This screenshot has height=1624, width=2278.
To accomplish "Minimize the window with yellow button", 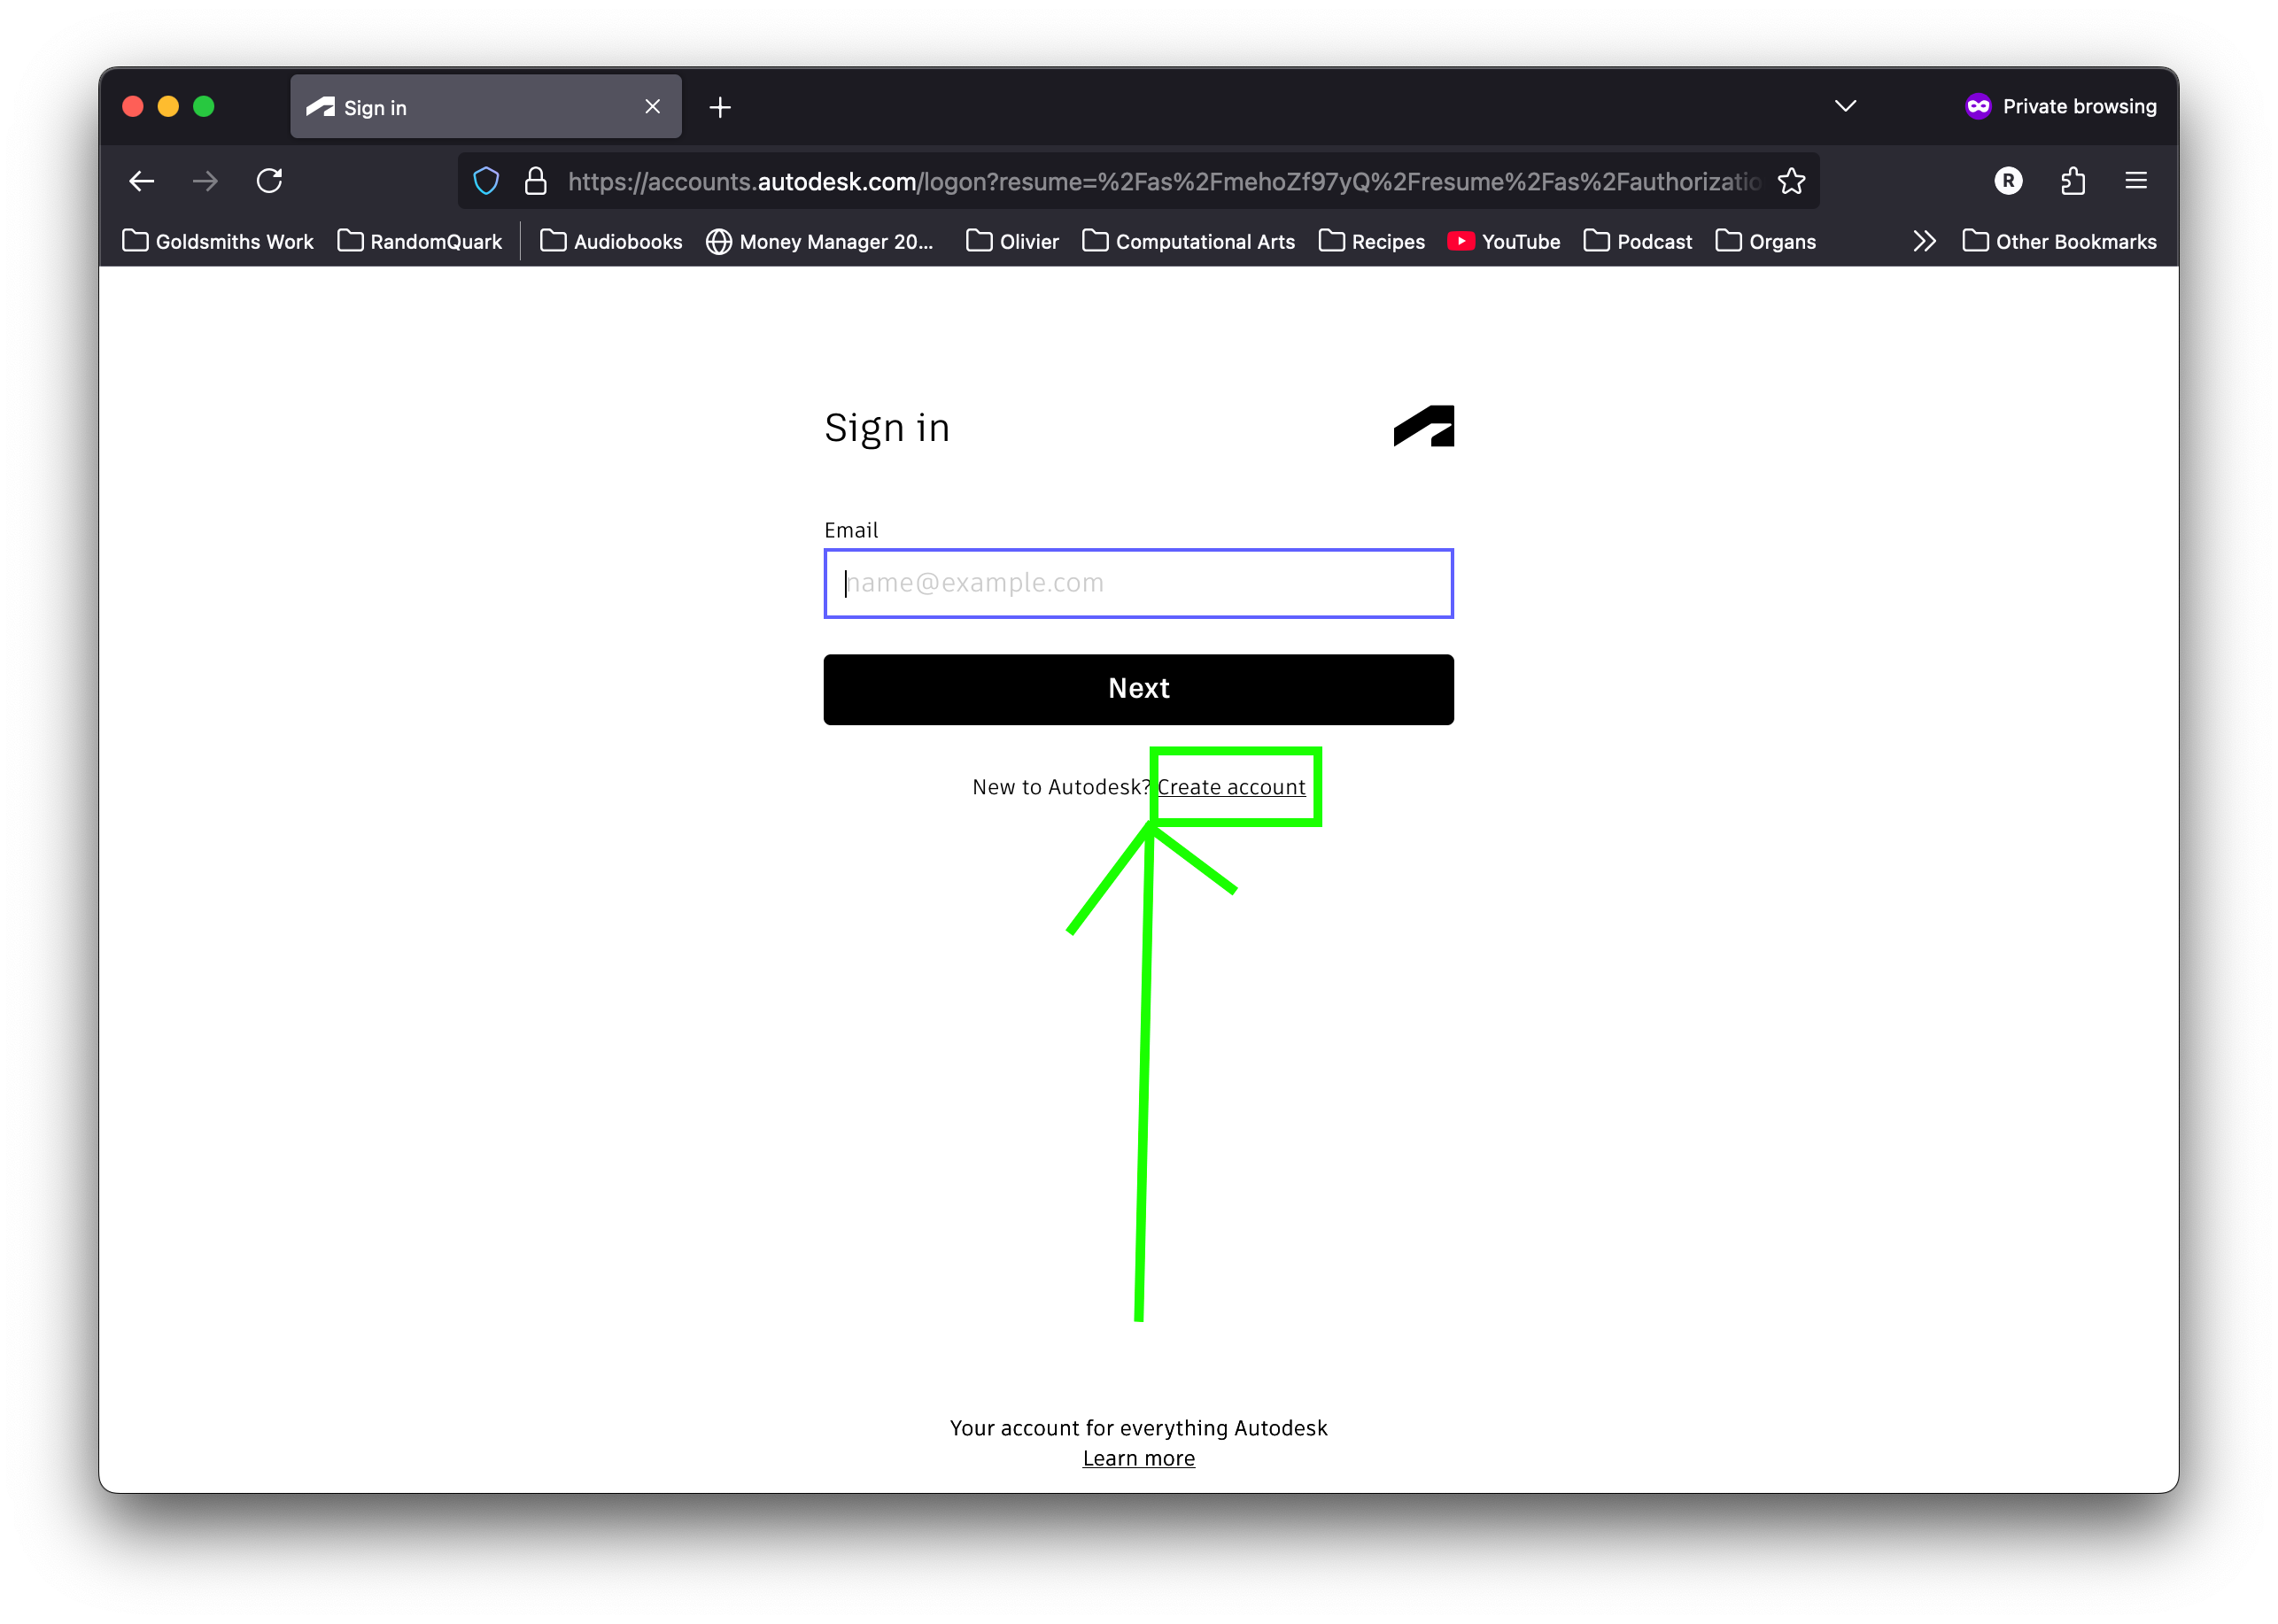I will [x=168, y=106].
